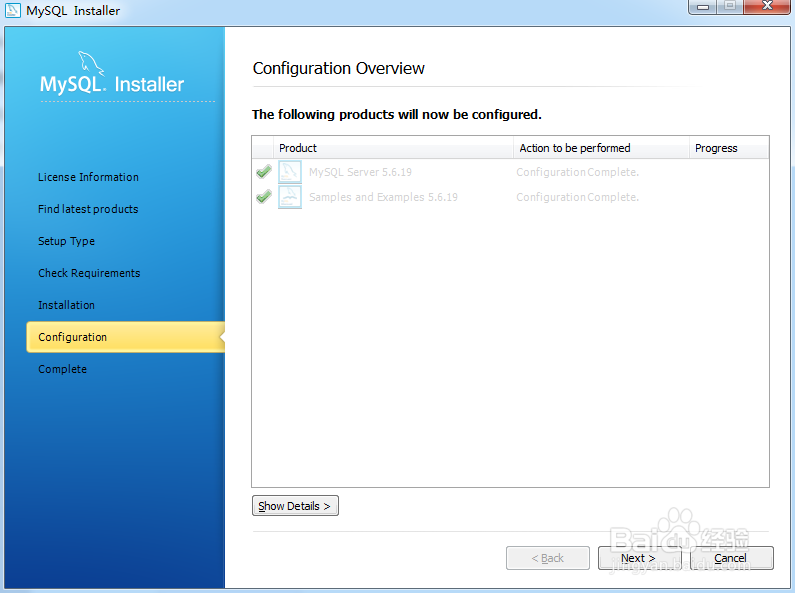Select highlighted Configuration step
Image resolution: width=795 pixels, height=593 pixels.
[x=125, y=337]
